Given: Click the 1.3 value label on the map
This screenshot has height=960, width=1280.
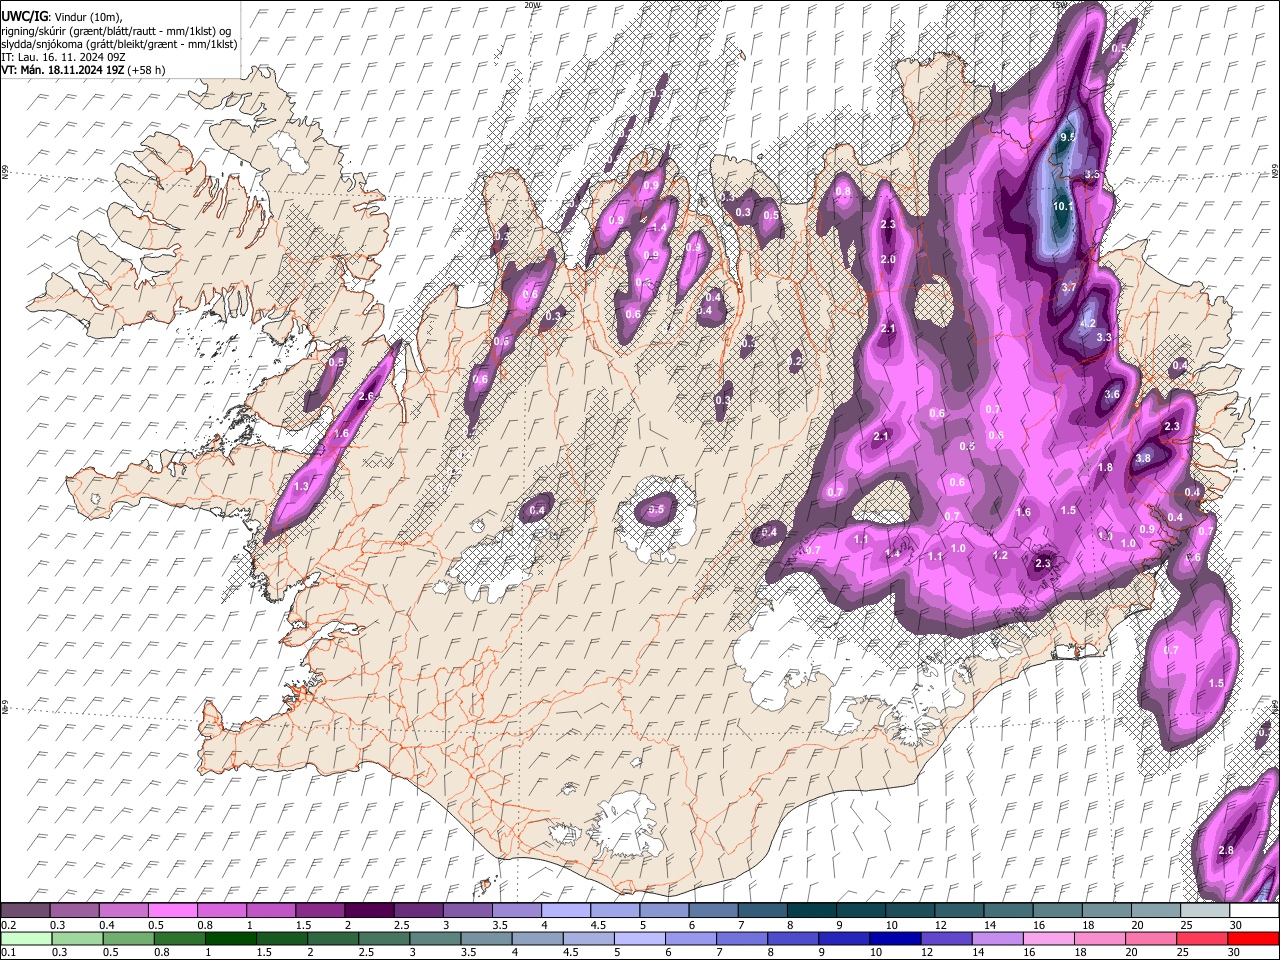Looking at the screenshot, I should pyautogui.click(x=302, y=485).
